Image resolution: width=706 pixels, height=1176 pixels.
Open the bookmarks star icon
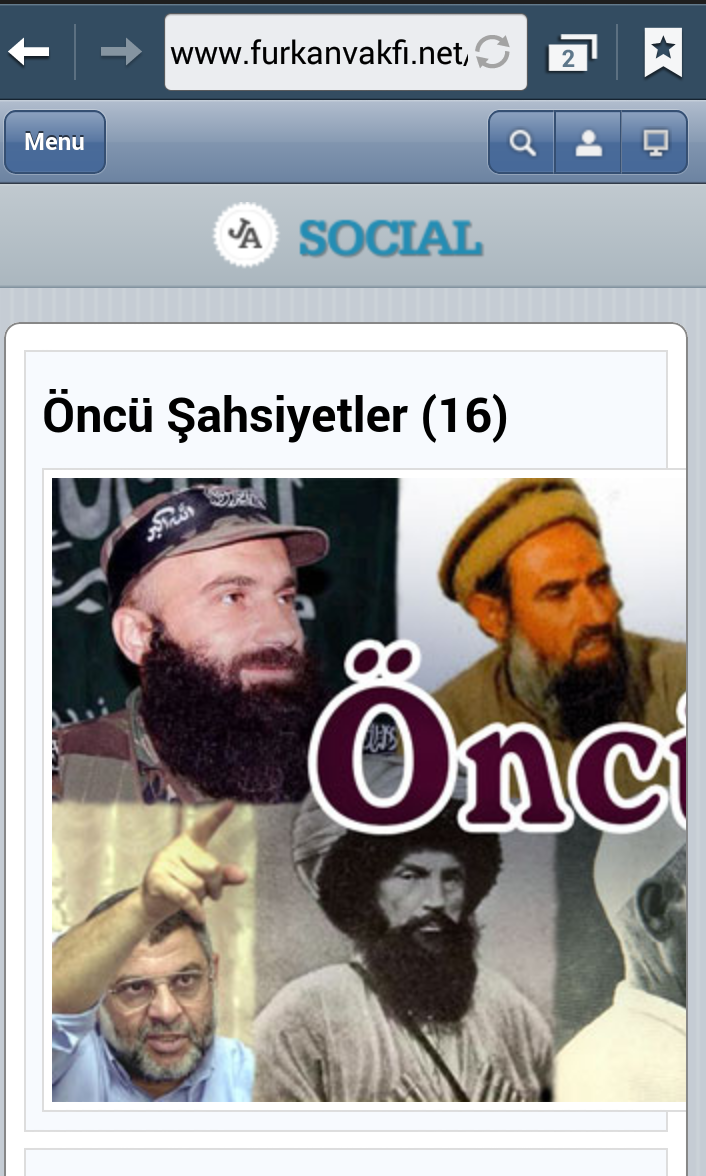click(x=663, y=52)
